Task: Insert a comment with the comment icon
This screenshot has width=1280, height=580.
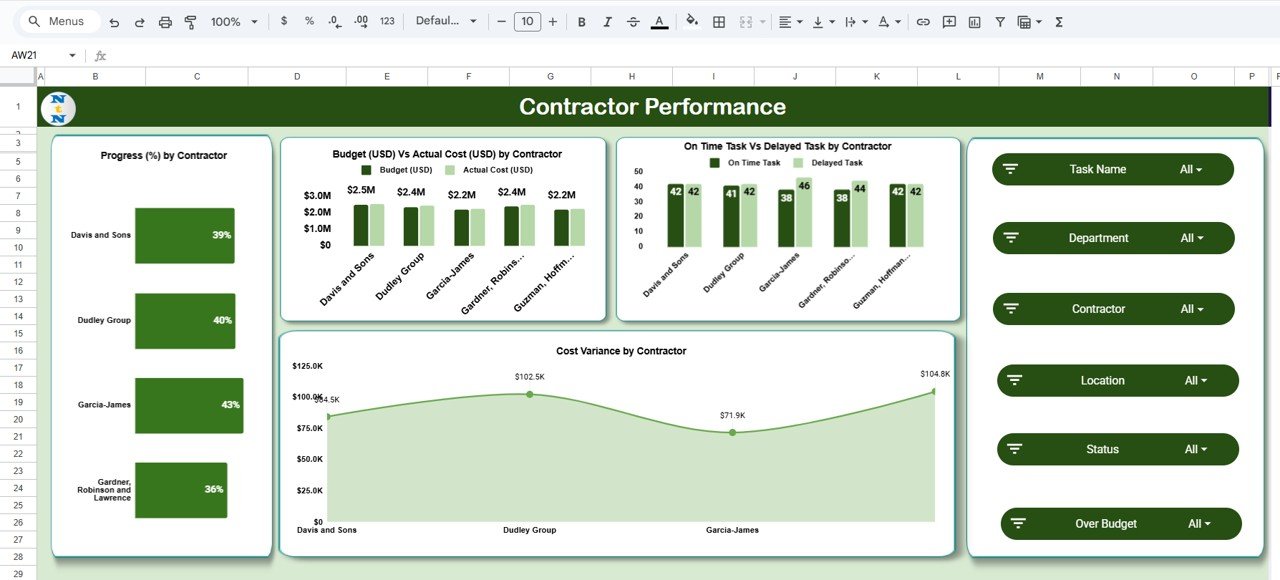Action: (948, 21)
